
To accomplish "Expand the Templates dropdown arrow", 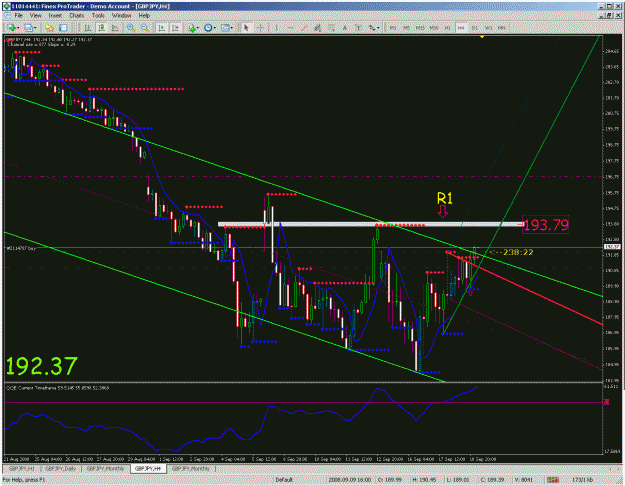I will click(x=232, y=28).
